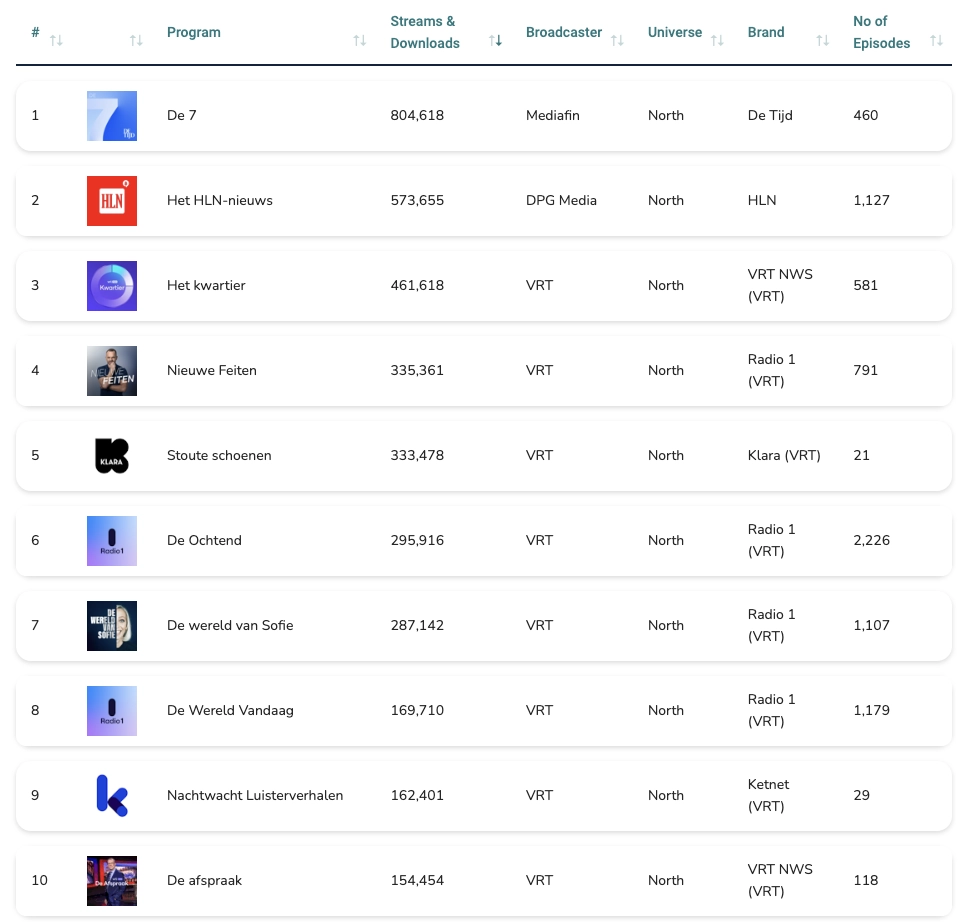968x922 pixels.
Task: Click the HLN red logo thumbnail
Action: click(x=112, y=201)
